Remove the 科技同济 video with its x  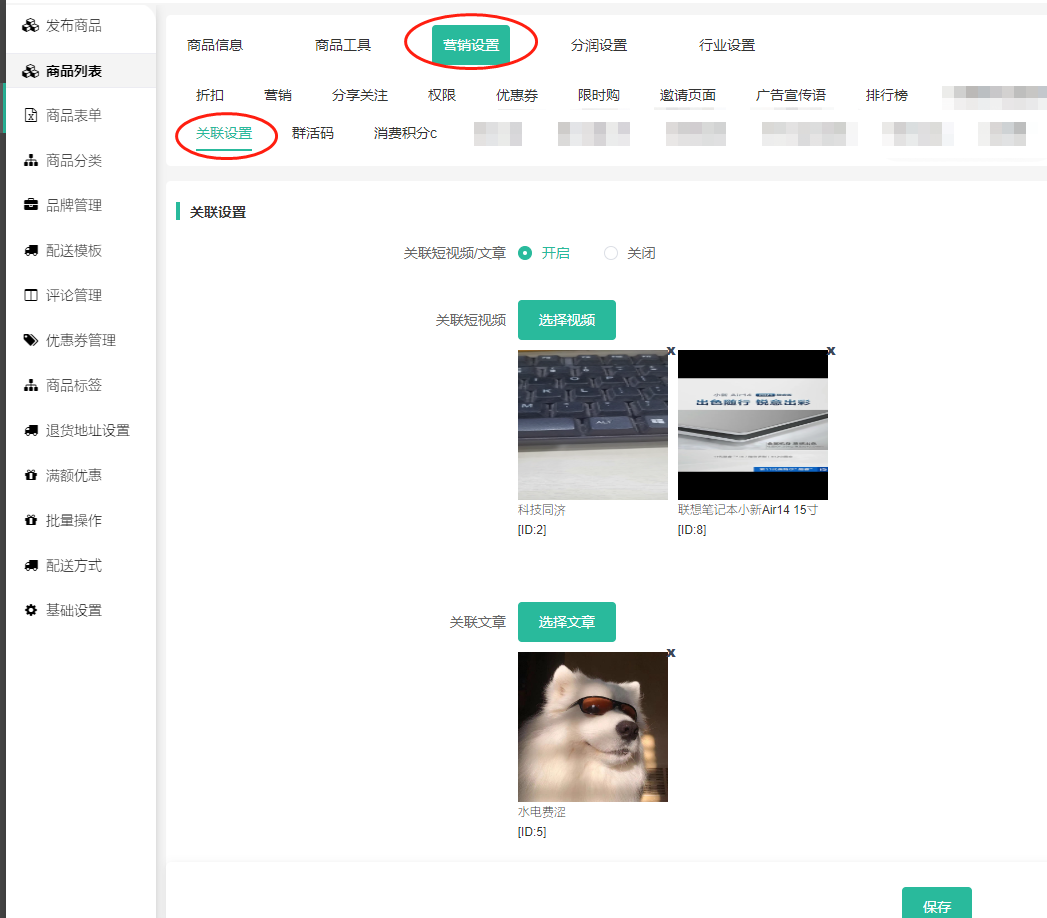(671, 351)
